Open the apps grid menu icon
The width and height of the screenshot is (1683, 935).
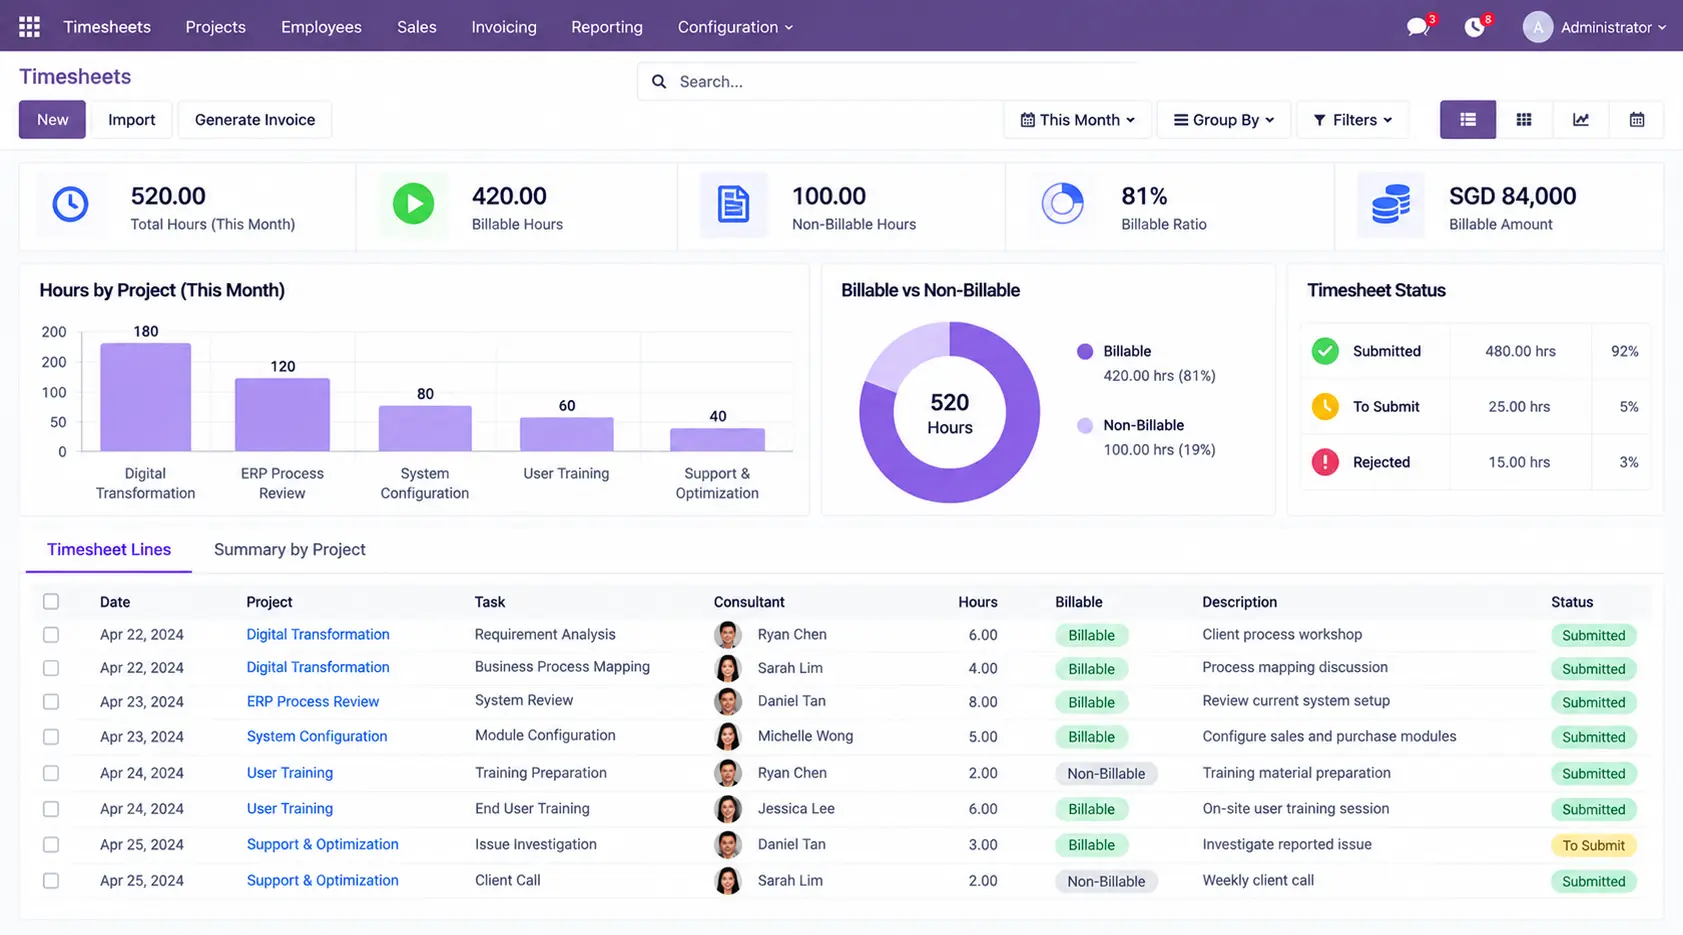[30, 27]
